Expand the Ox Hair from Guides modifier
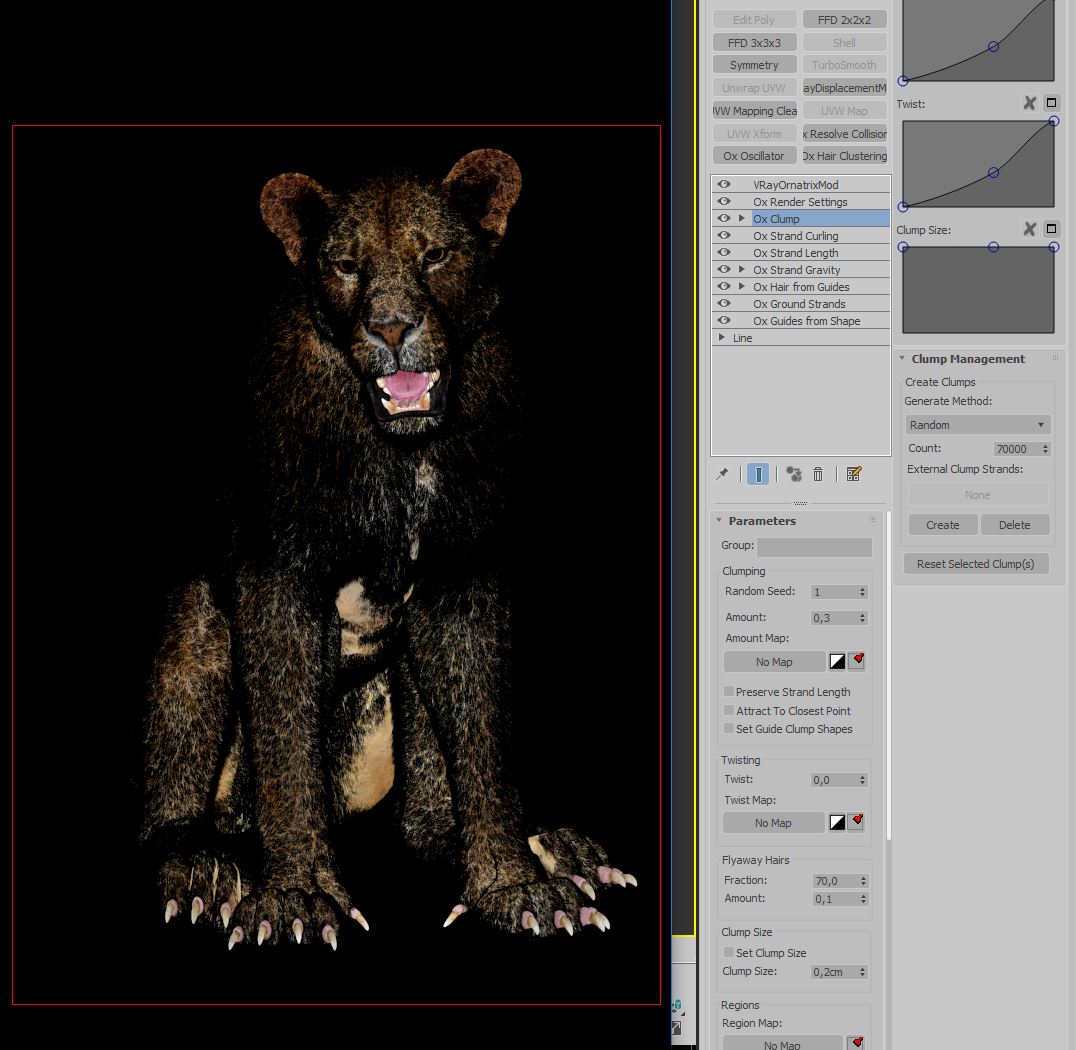This screenshot has height=1050, width=1076. (x=741, y=287)
